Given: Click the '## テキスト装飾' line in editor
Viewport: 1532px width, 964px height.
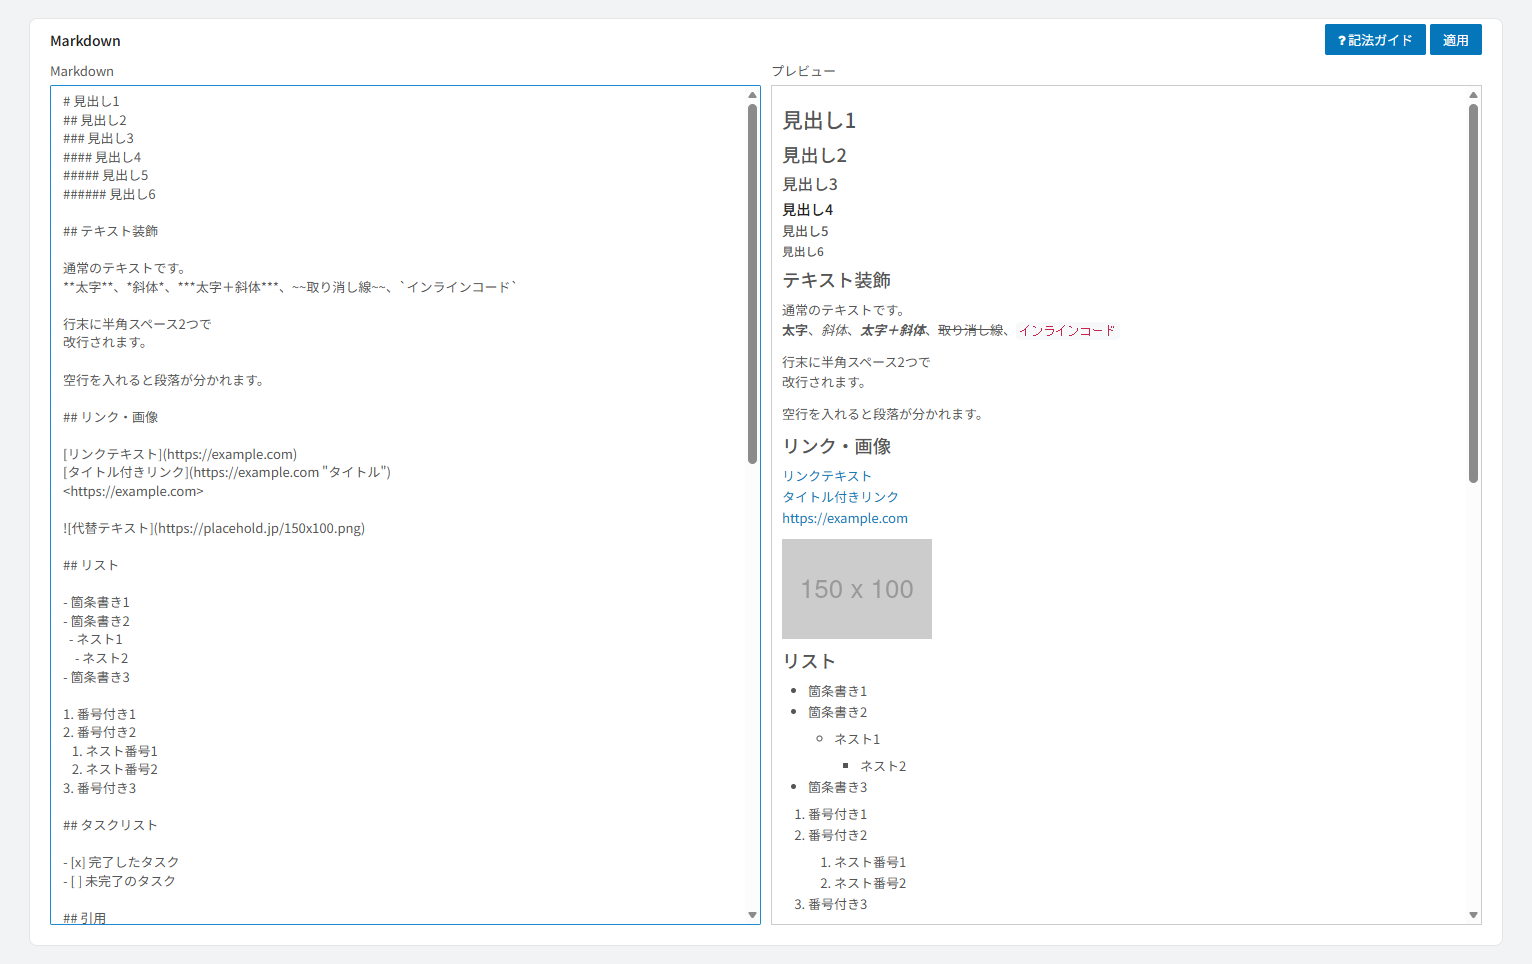Looking at the screenshot, I should (110, 231).
